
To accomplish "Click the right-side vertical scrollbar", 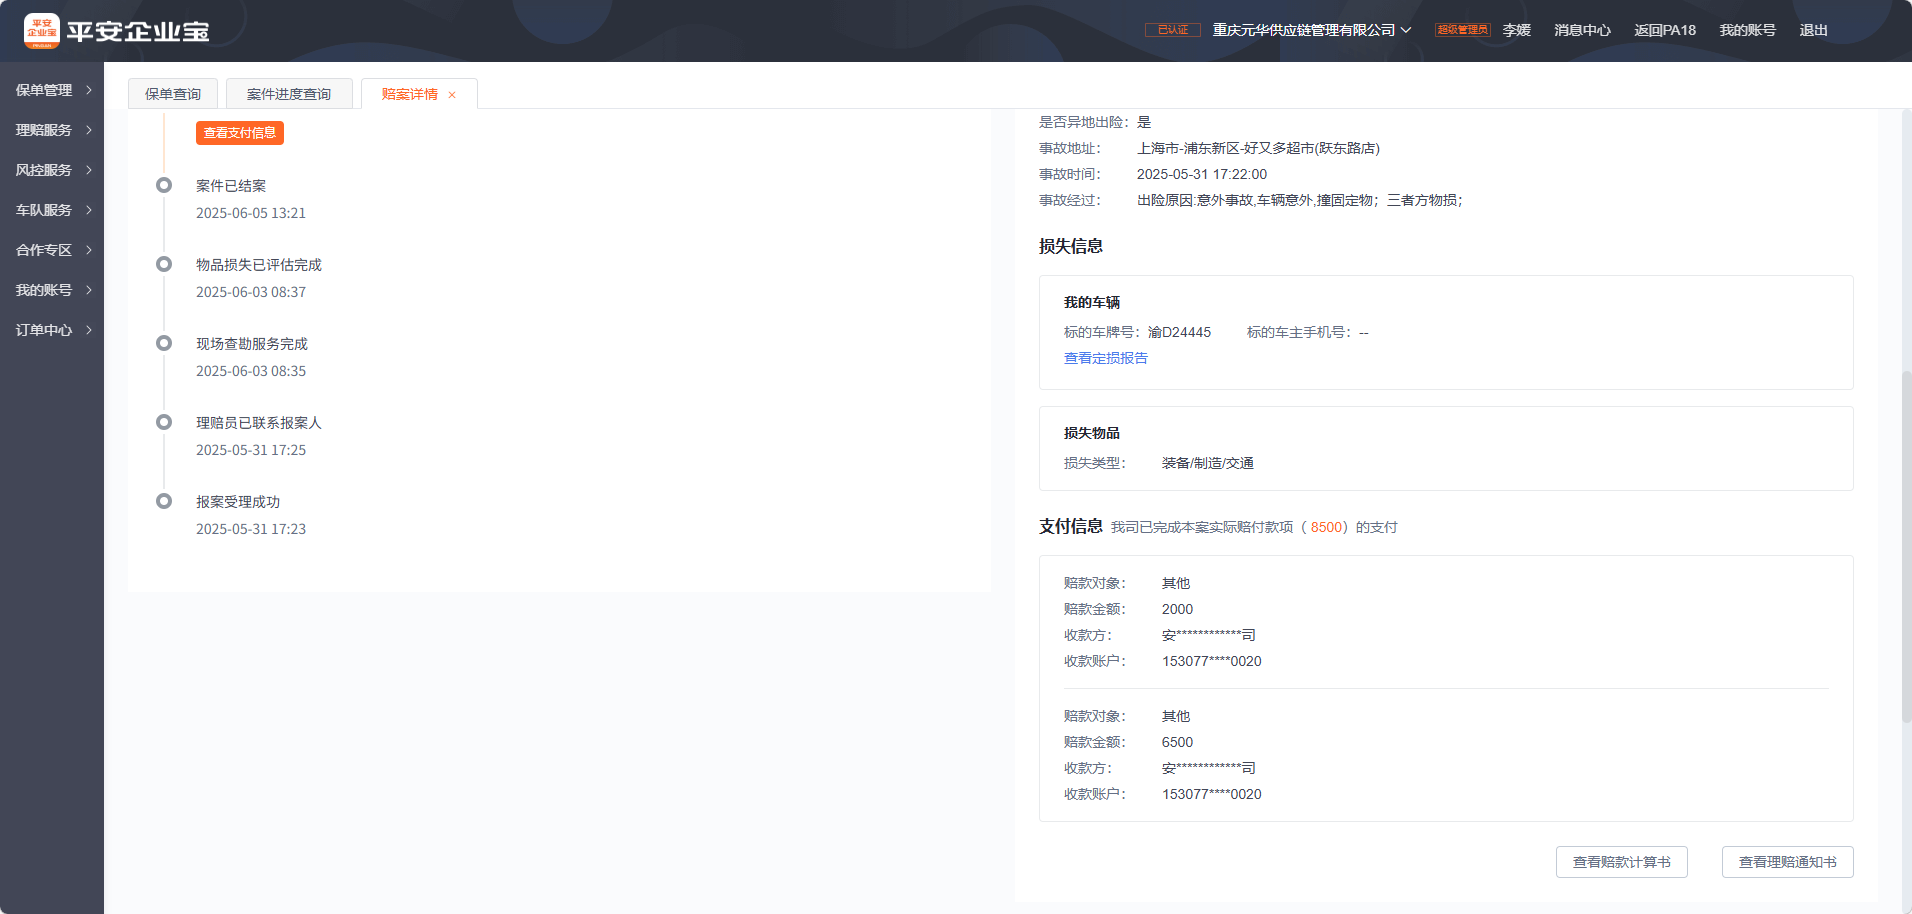I will pyautogui.click(x=1906, y=545).
